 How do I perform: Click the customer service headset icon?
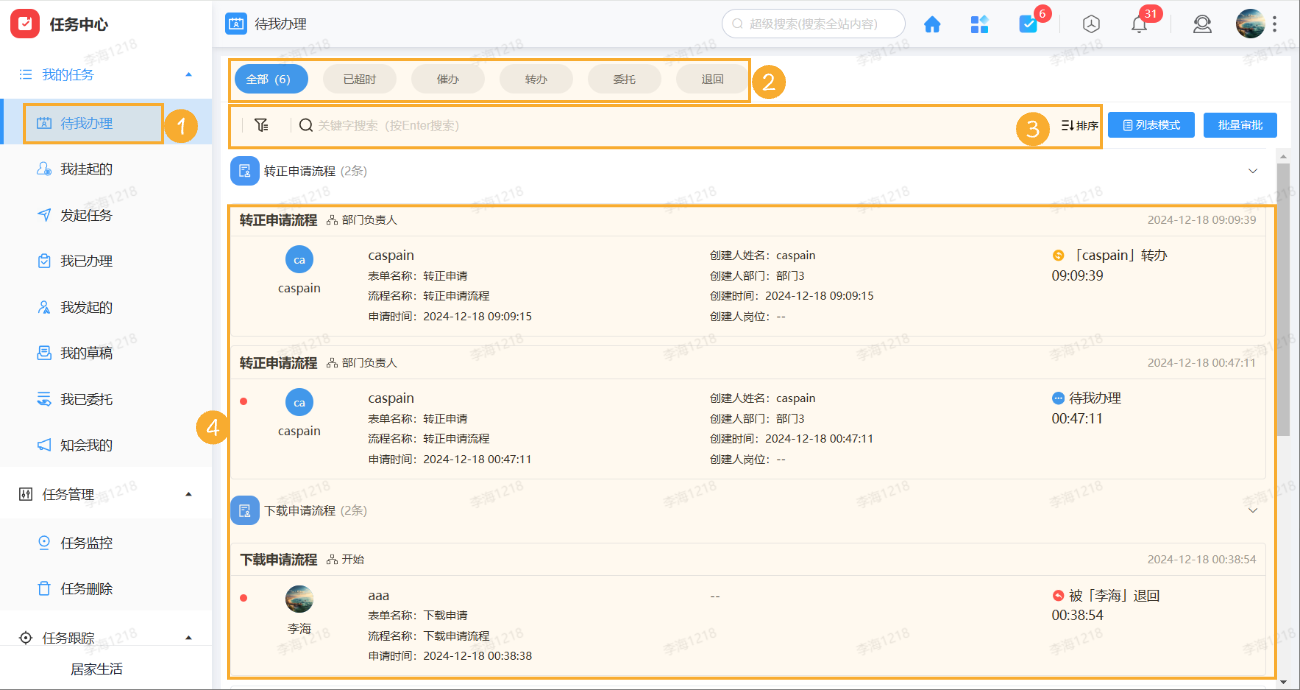(1202, 23)
